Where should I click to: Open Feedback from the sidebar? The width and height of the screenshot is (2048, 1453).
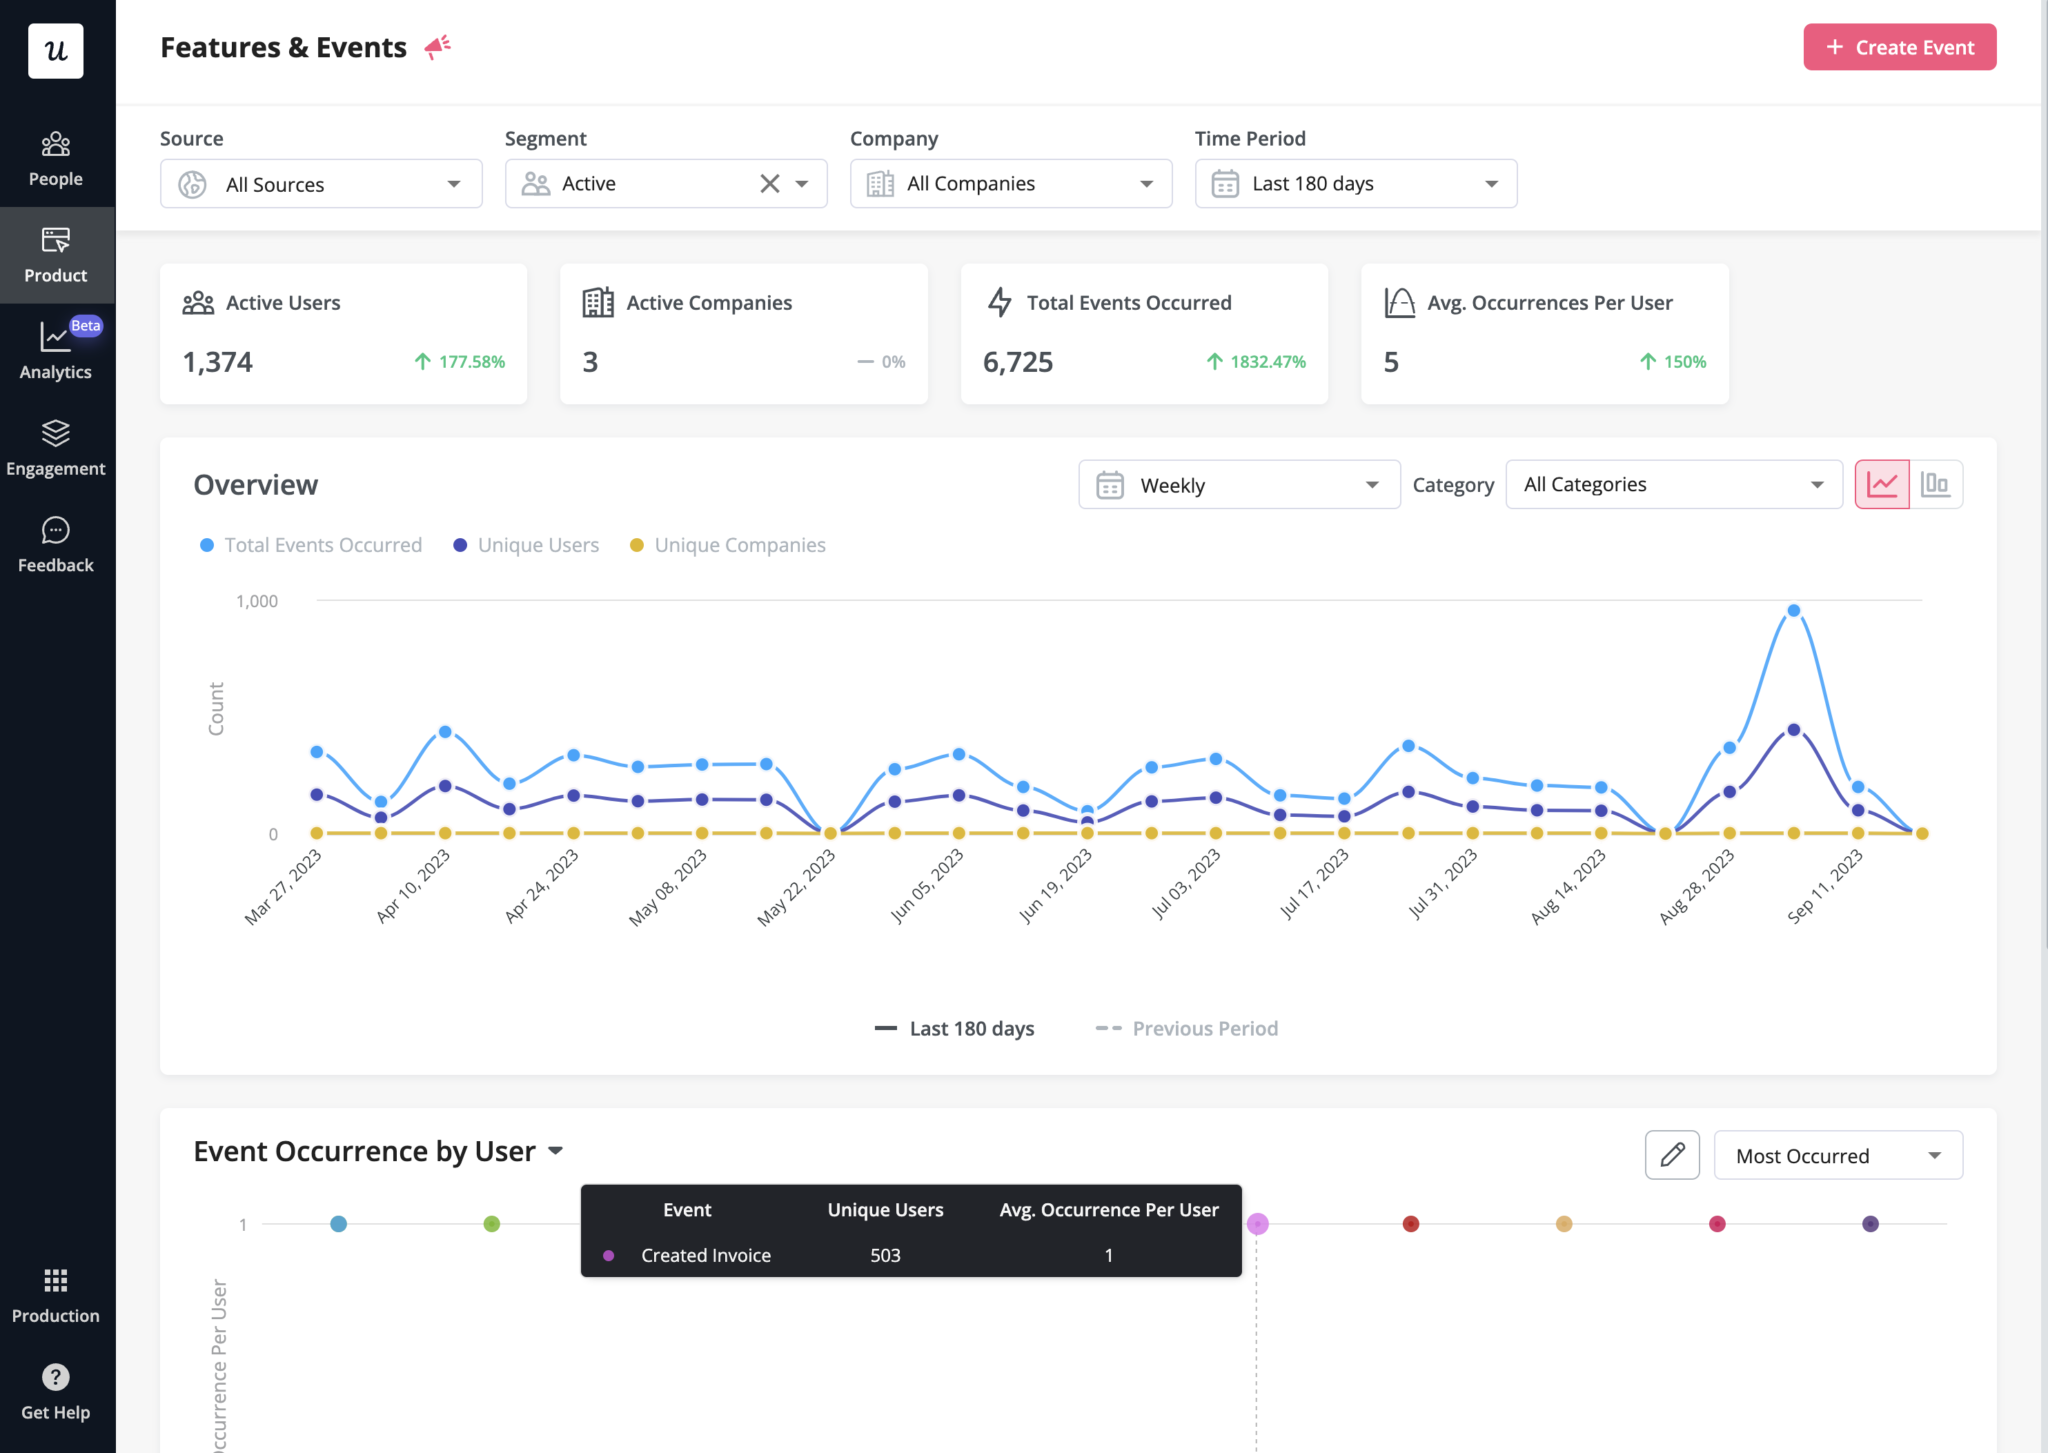pyautogui.click(x=55, y=543)
